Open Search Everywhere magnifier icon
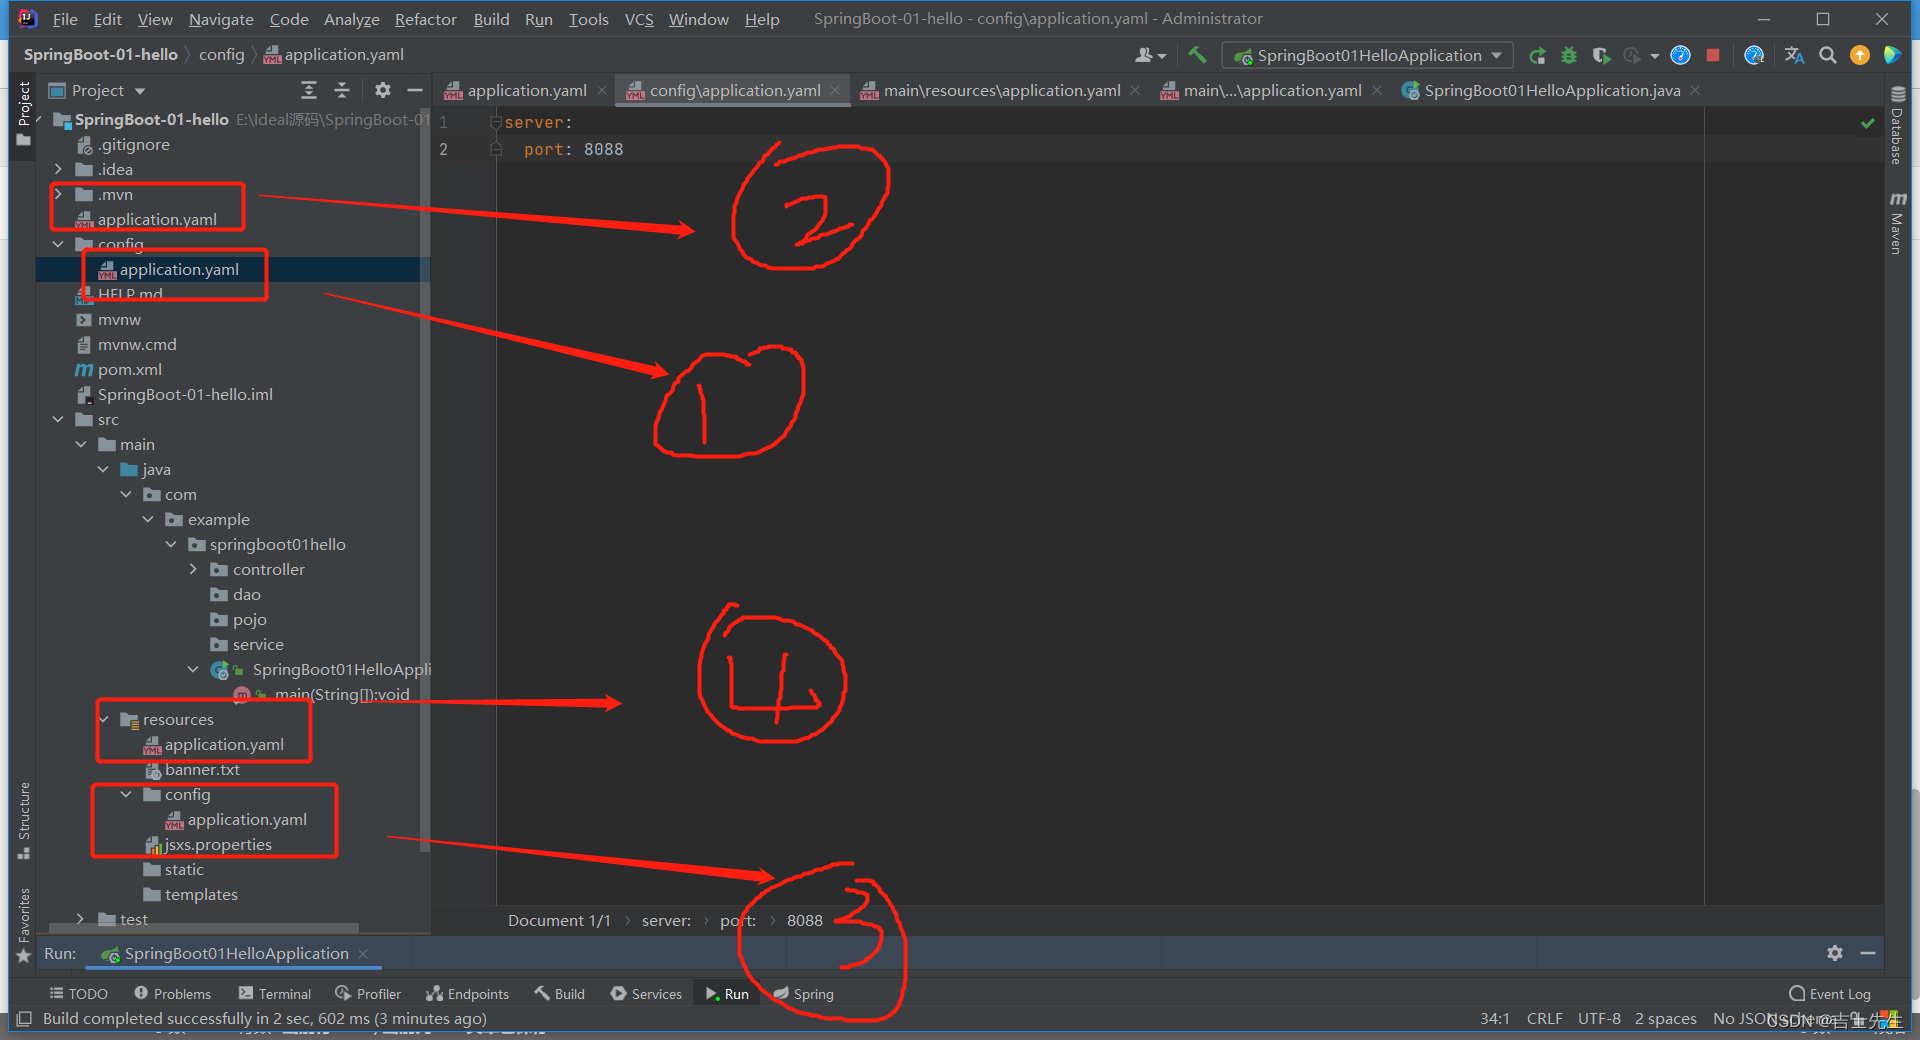Viewport: 1920px width, 1040px height. 1827,55
